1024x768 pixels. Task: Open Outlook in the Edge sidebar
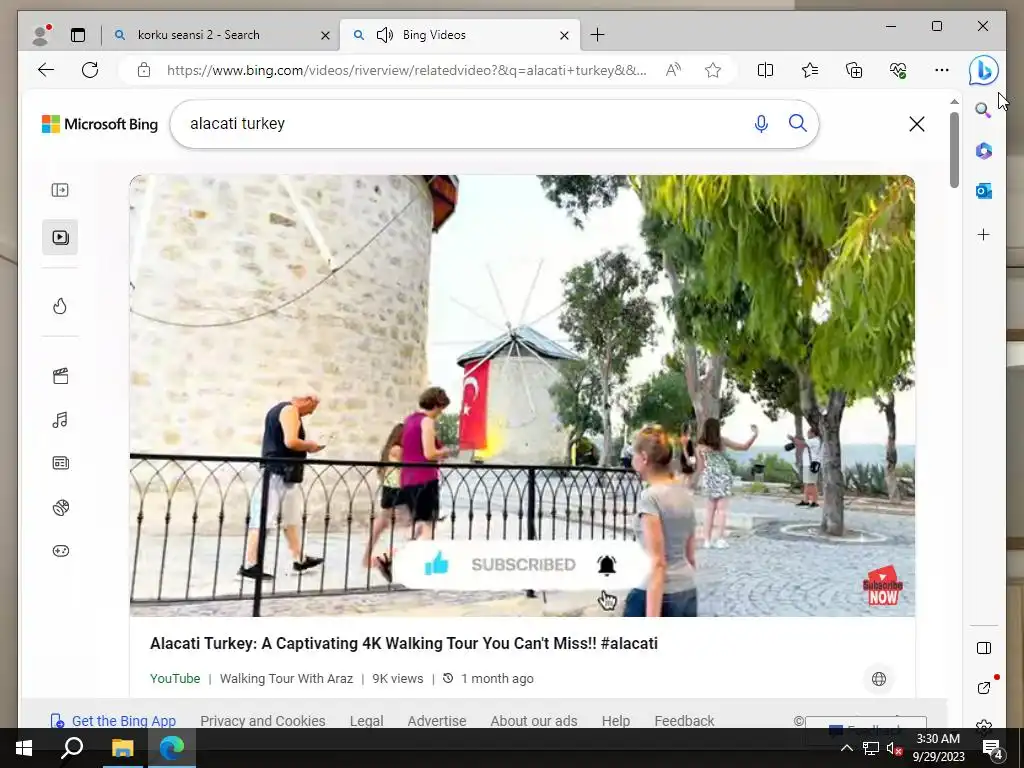(x=984, y=191)
